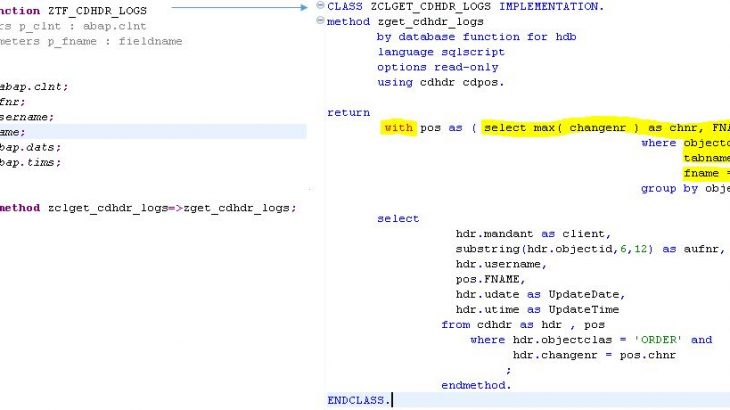Click the 'return' keyword
Screen dimensions: 730x410
tap(348, 113)
